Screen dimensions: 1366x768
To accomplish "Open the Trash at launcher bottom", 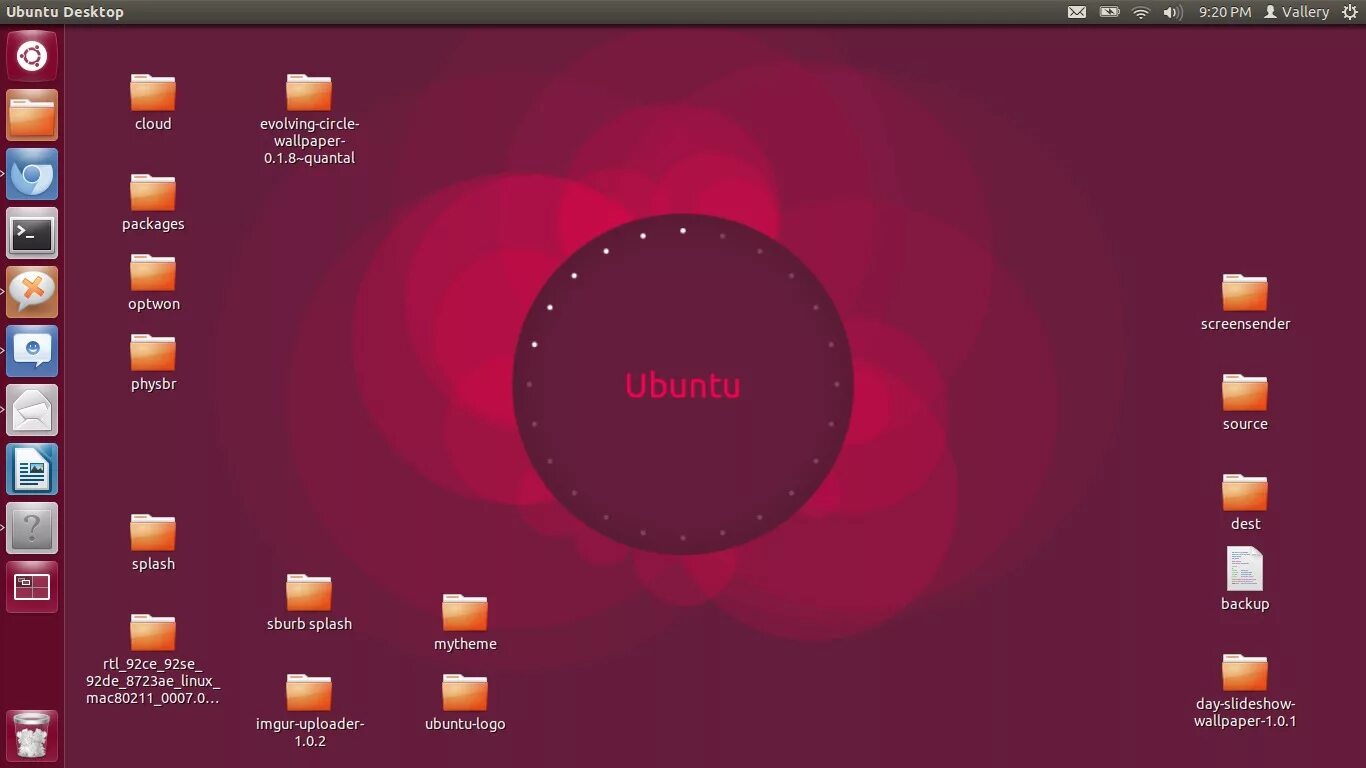I will click(x=32, y=736).
